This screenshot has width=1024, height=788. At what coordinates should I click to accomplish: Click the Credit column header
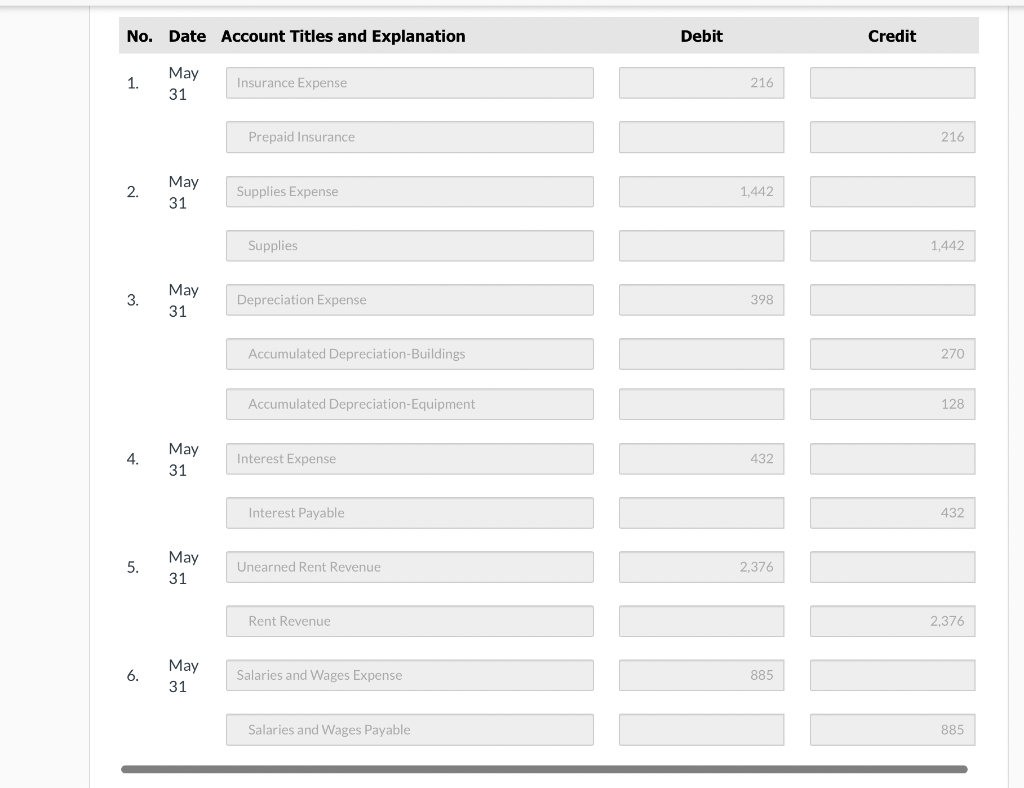[891, 36]
